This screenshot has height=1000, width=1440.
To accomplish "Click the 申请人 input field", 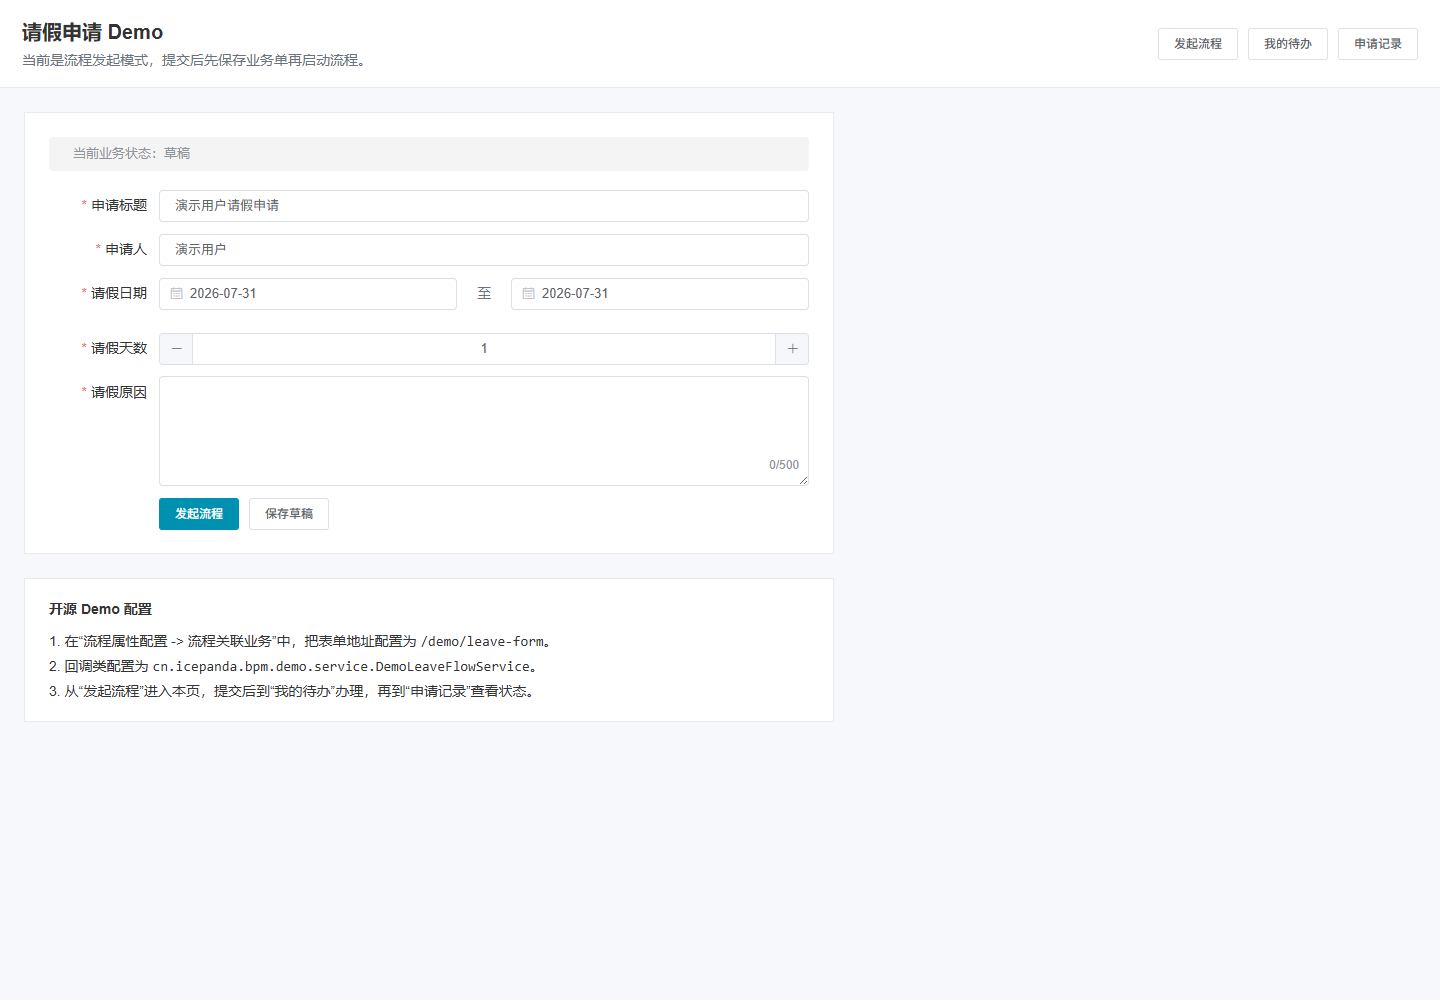I will coord(484,250).
